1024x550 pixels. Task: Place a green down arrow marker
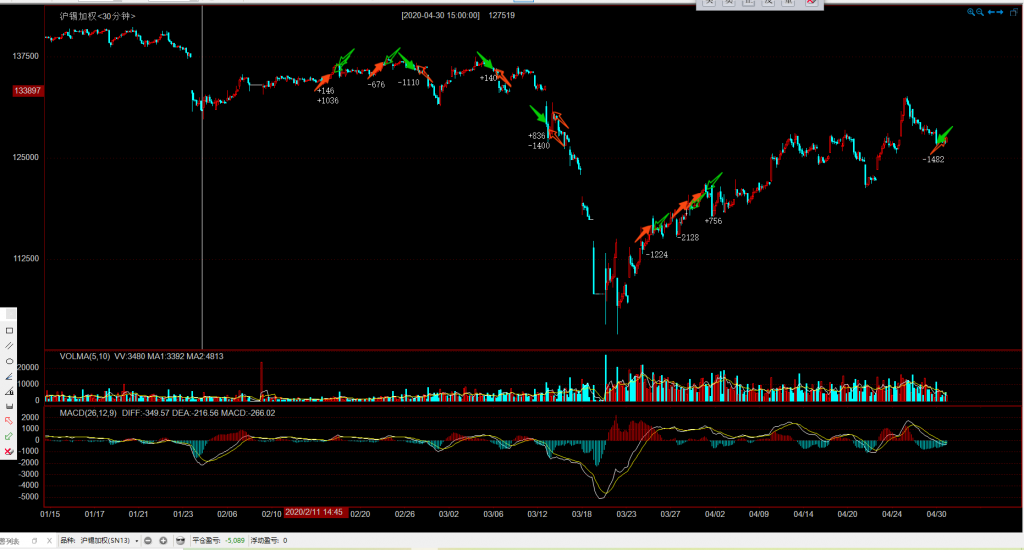click(x=9, y=437)
